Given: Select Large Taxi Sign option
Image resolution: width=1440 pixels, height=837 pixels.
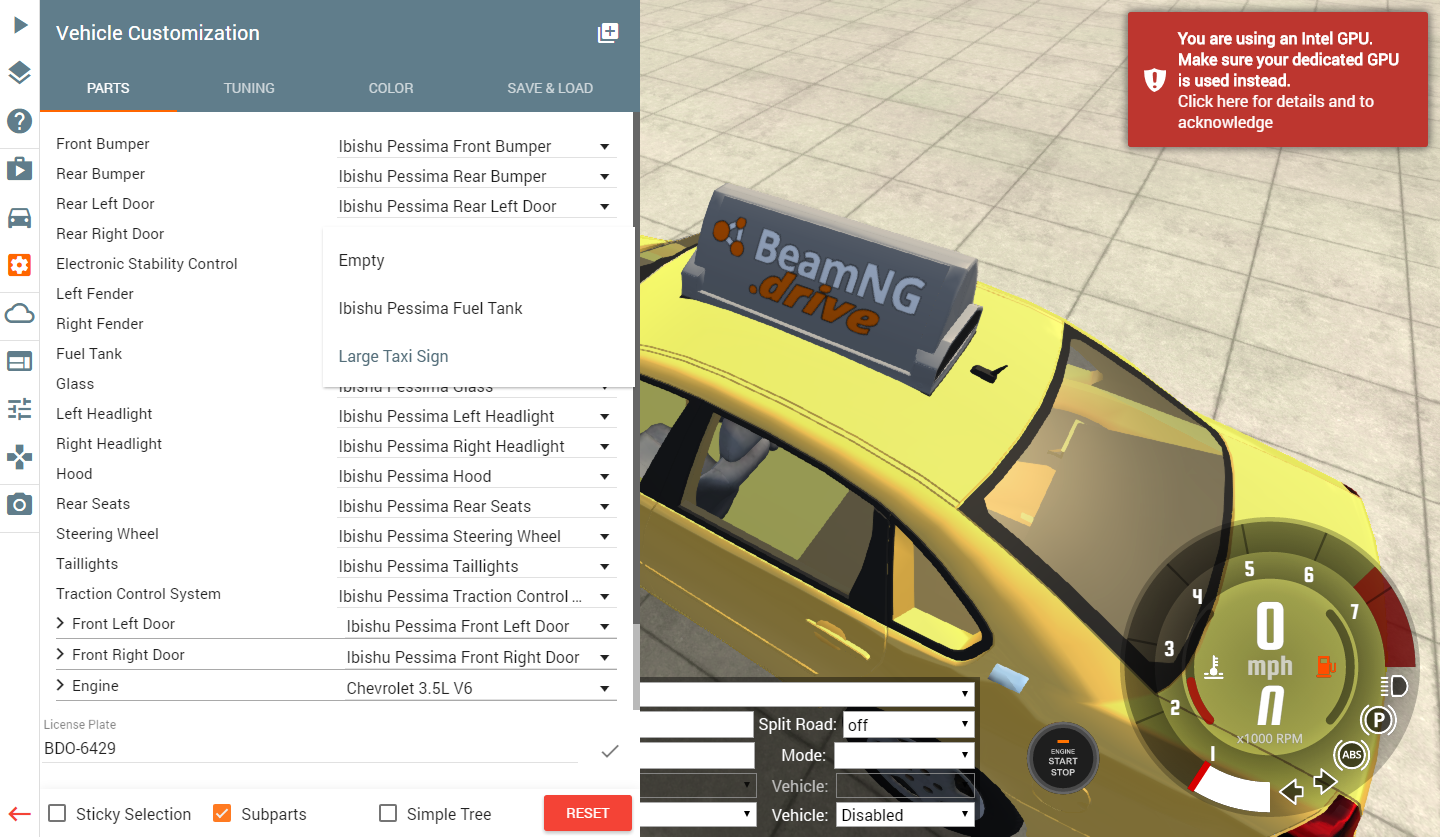Looking at the screenshot, I should 479,356.
